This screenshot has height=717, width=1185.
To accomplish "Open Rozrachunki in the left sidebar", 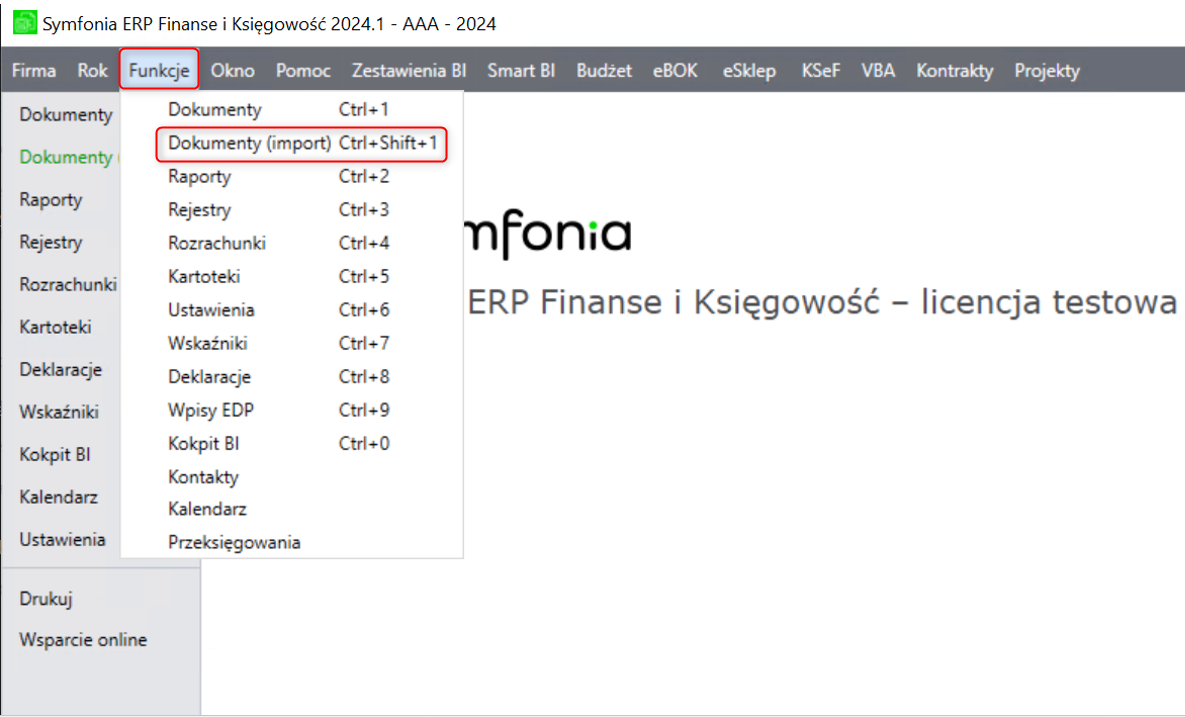I will 68,285.
